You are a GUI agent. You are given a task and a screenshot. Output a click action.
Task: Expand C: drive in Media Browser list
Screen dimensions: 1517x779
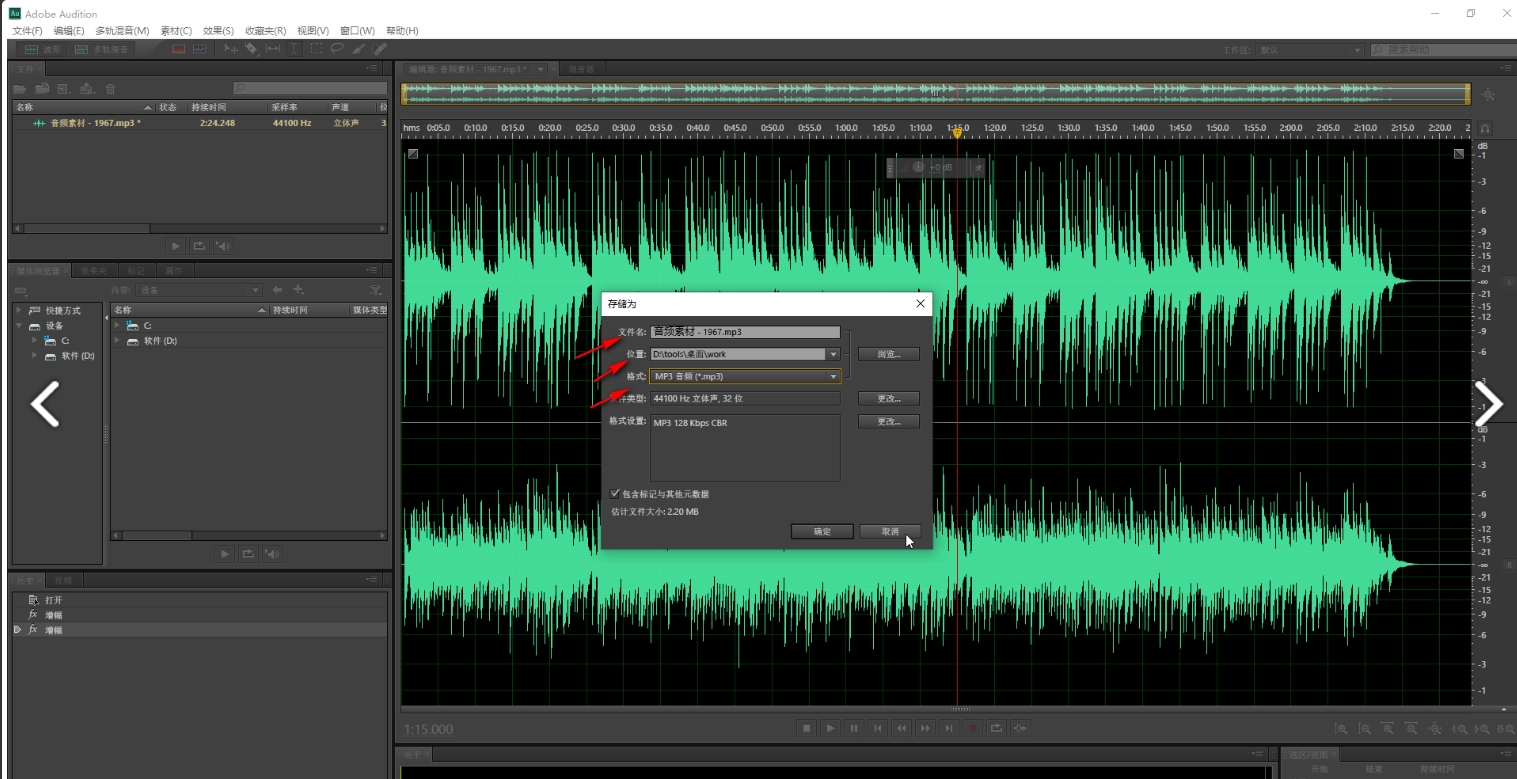click(118, 326)
